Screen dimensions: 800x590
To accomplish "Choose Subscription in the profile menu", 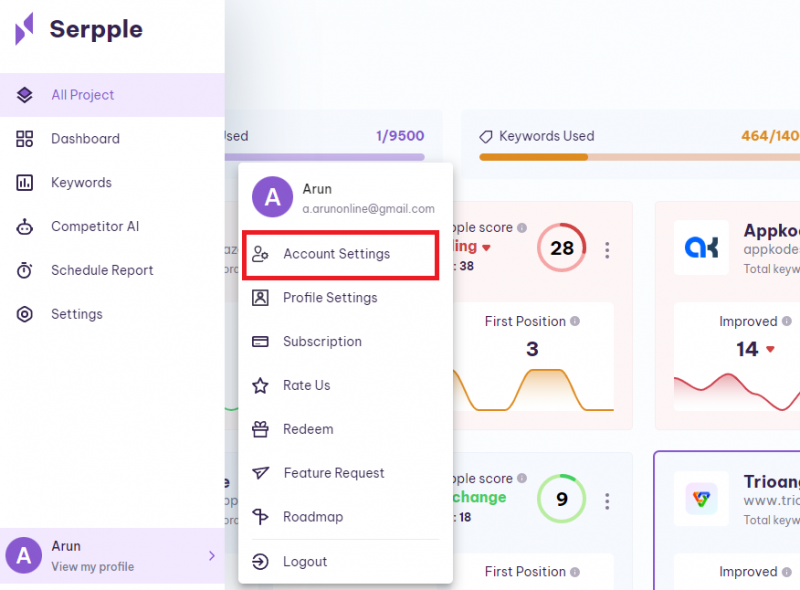I will 322,342.
